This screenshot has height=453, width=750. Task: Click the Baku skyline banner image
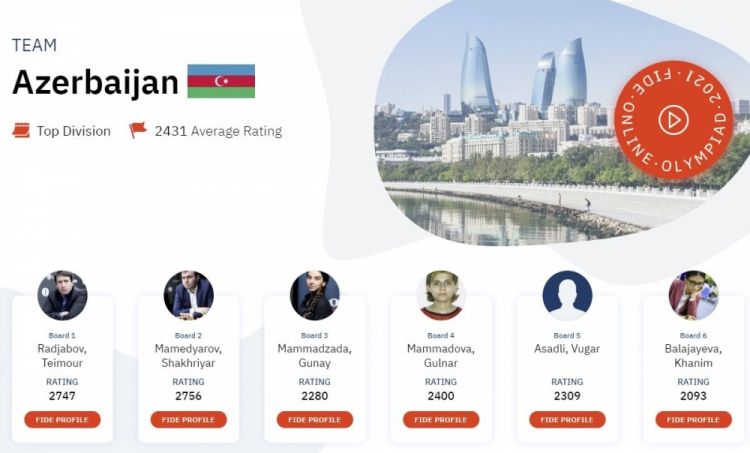(x=500, y=130)
